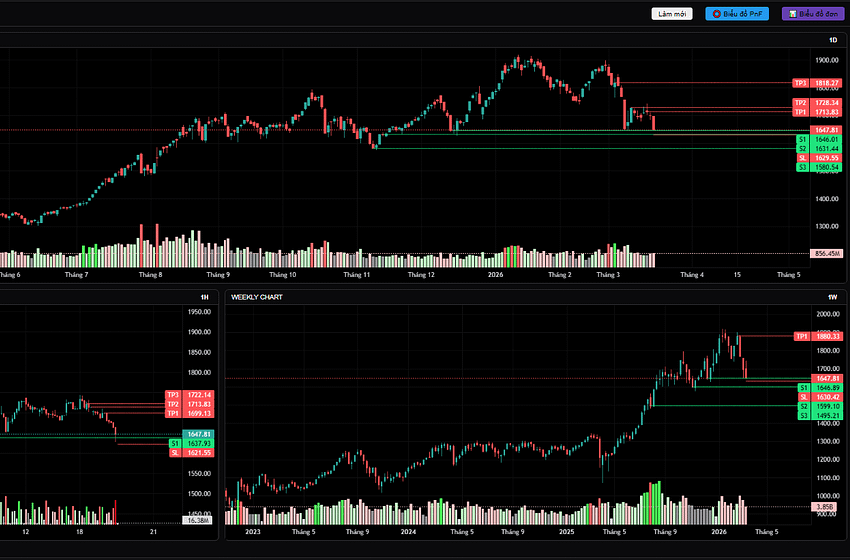This screenshot has height=560, width=850.
Task: Click the WEEKLY CHART panel title
Action: (x=256, y=297)
